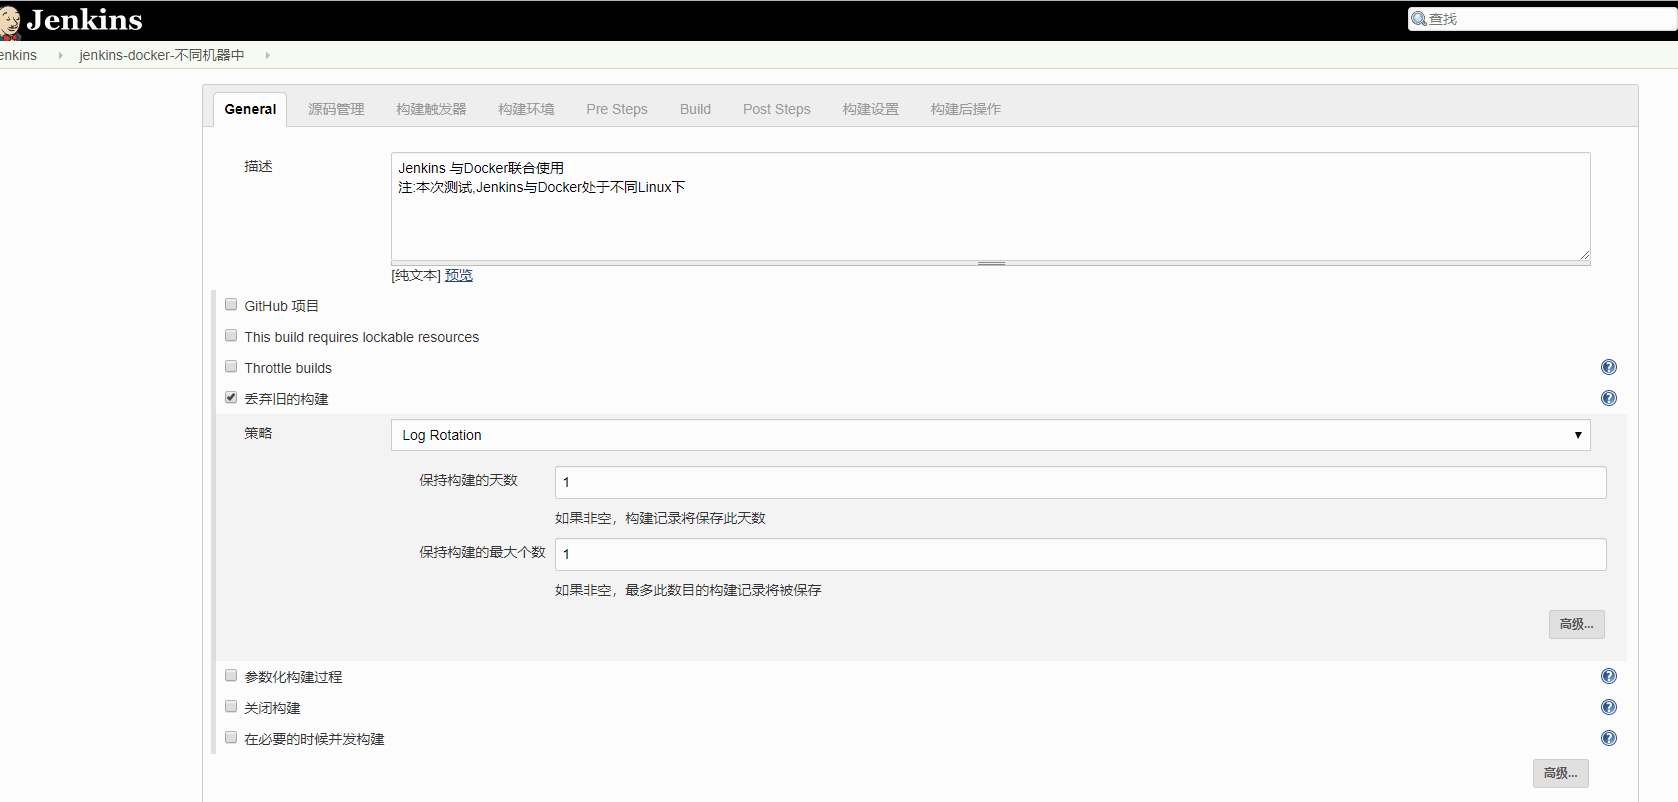Focus the 保持构建的最大个数 input field
This screenshot has width=1678, height=802.
click(x=1081, y=554)
